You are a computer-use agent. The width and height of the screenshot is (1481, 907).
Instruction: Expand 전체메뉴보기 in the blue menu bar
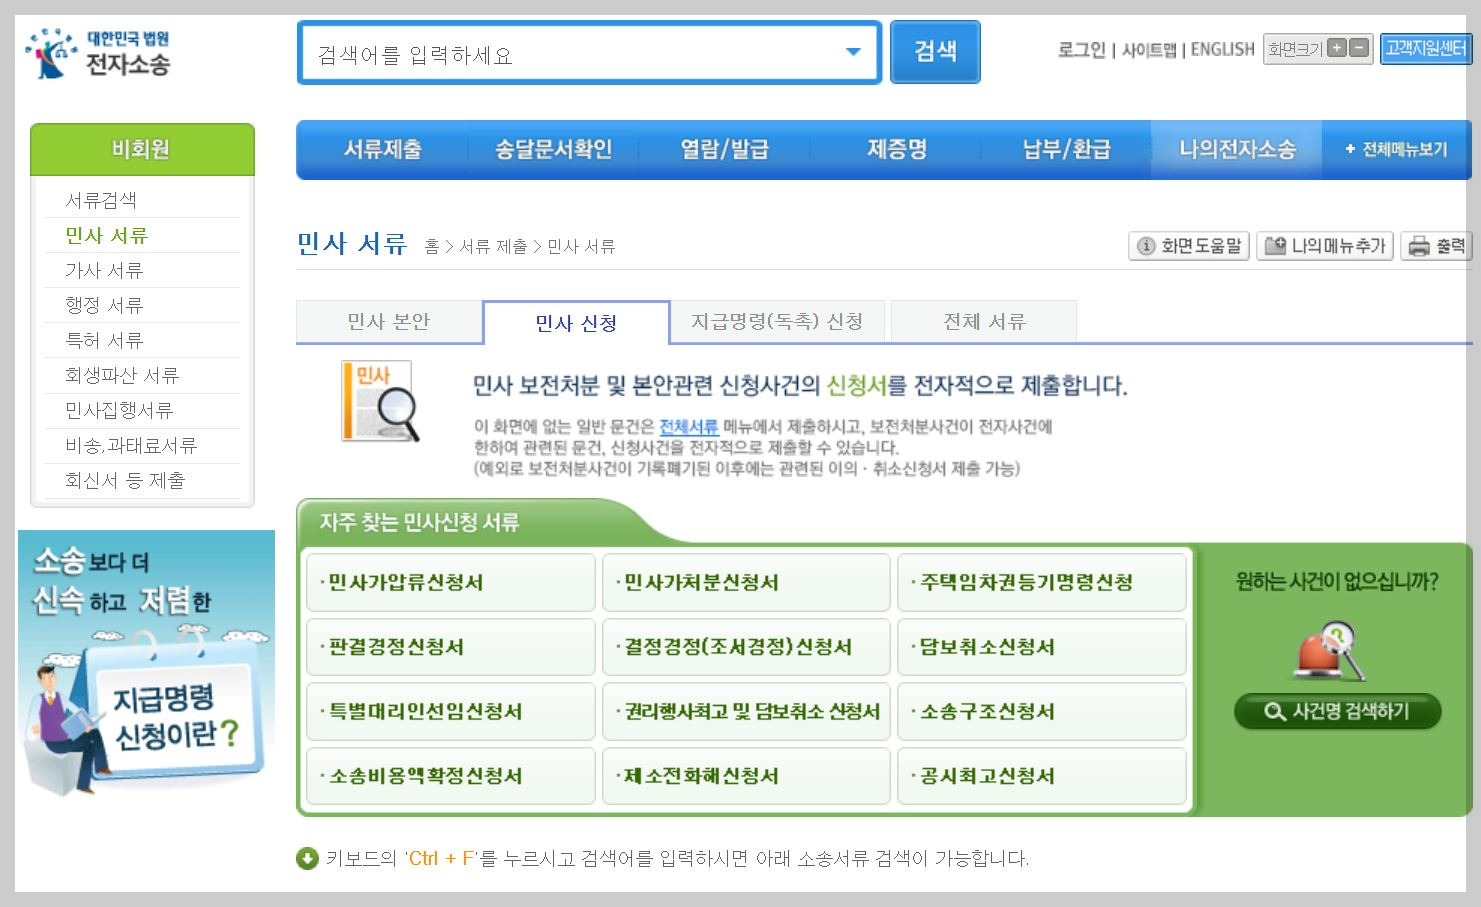1396,149
